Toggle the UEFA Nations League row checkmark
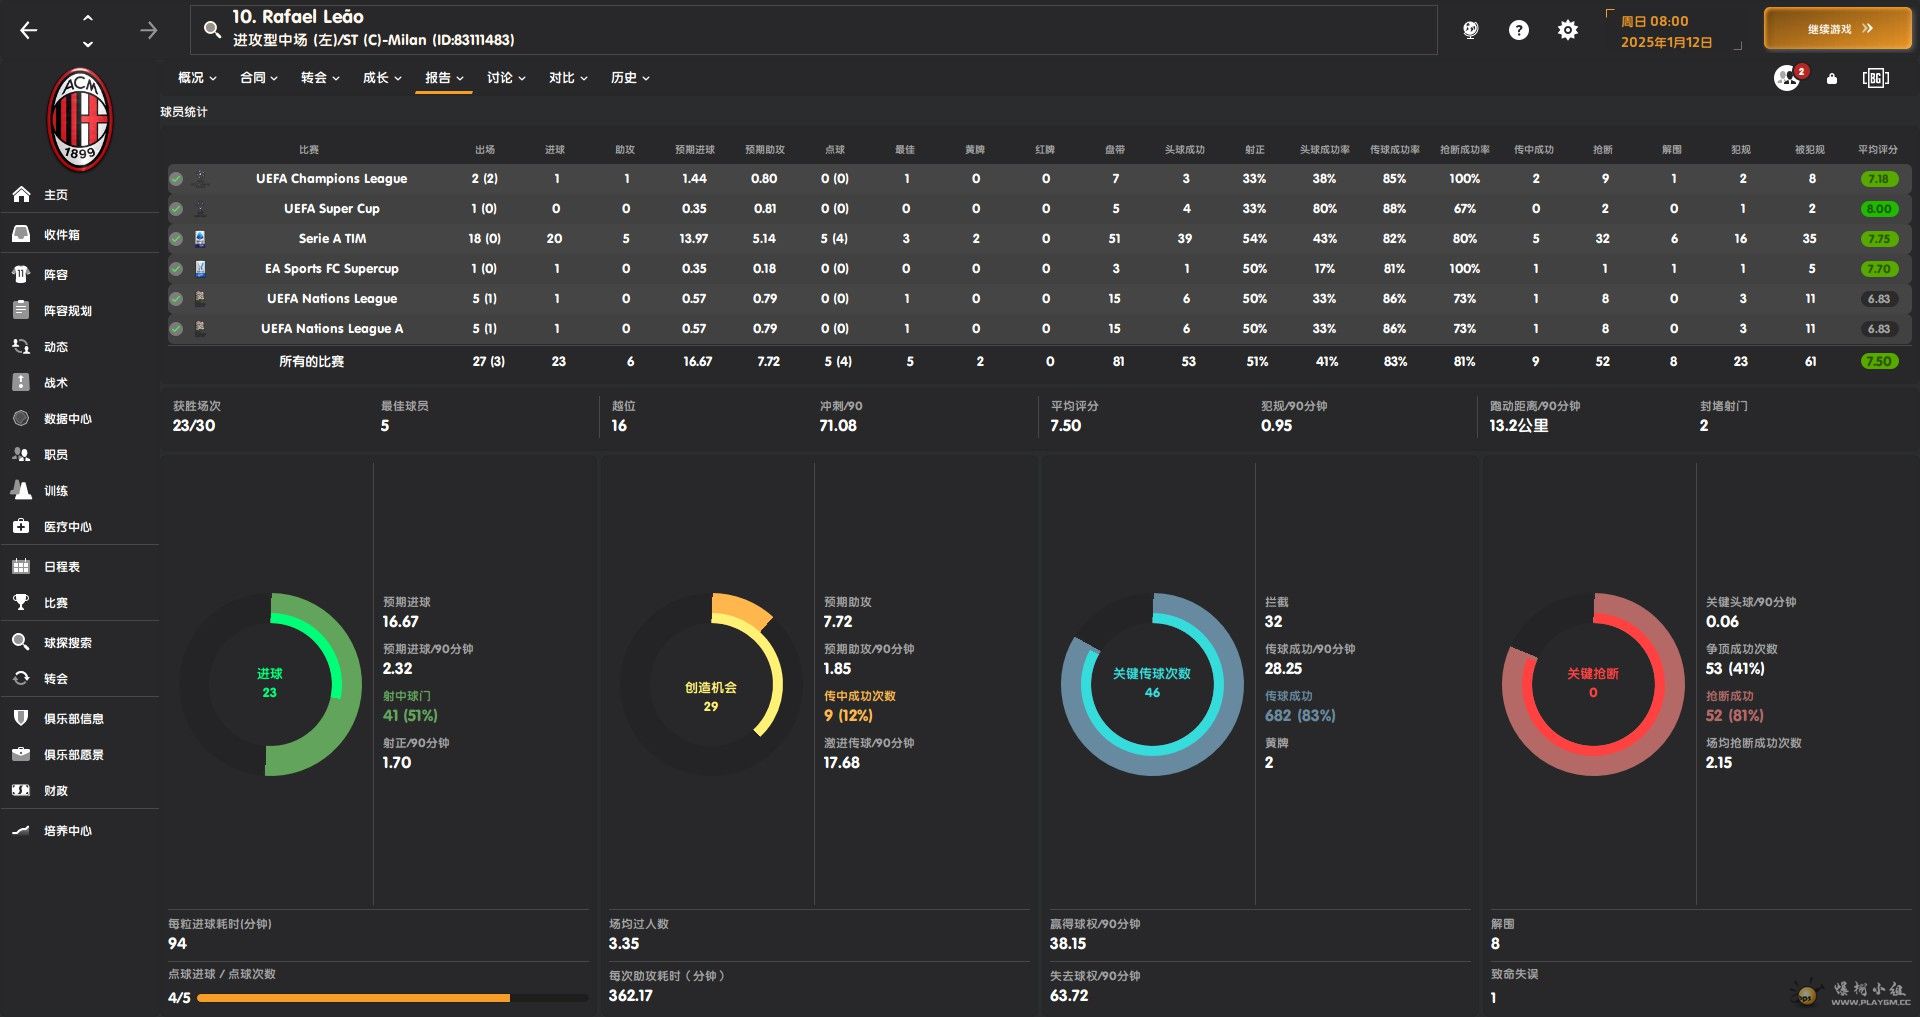The image size is (1920, 1017). point(176,299)
